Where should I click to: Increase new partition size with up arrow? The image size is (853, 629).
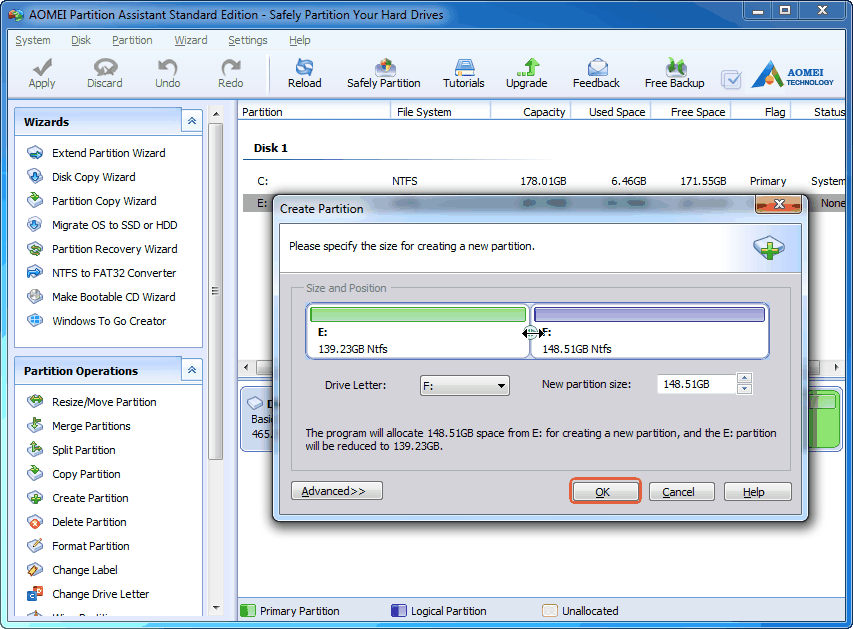coord(744,378)
